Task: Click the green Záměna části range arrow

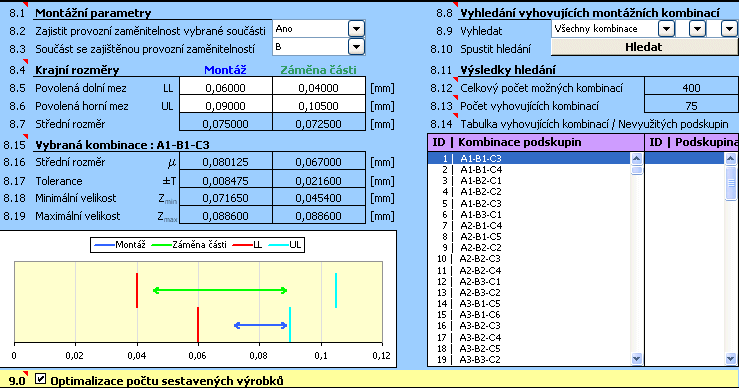Action: (x=220, y=290)
